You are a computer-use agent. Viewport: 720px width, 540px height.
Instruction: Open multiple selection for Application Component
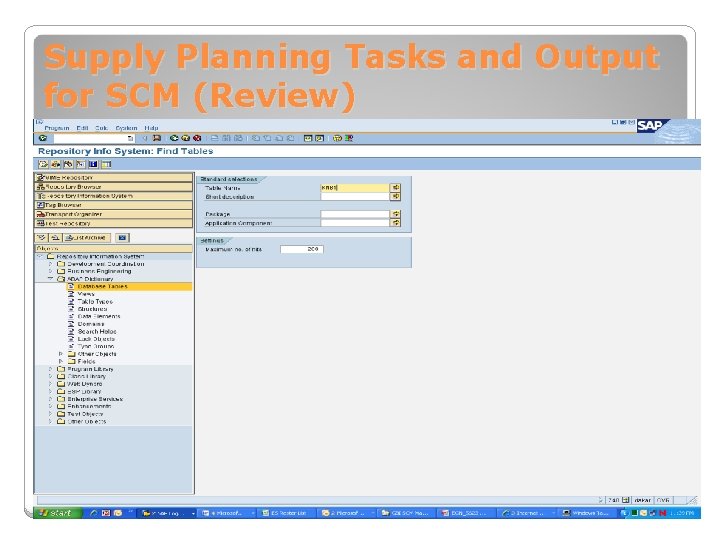(x=395, y=223)
